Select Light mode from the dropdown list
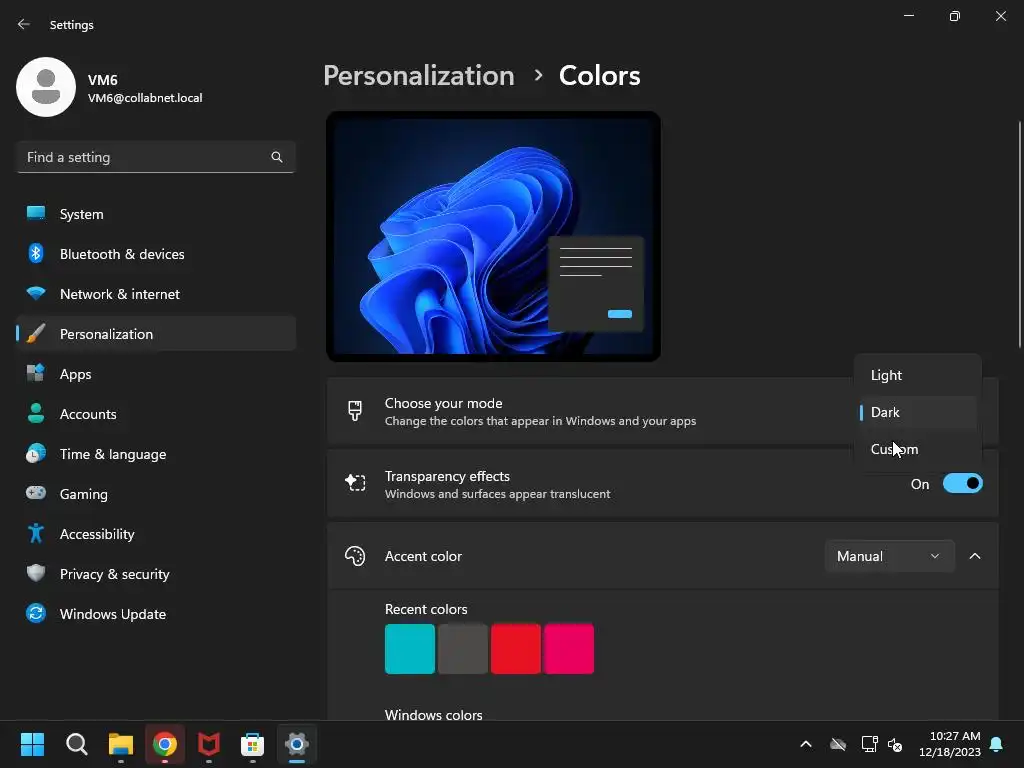Viewport: 1024px width, 768px height. pos(918,376)
